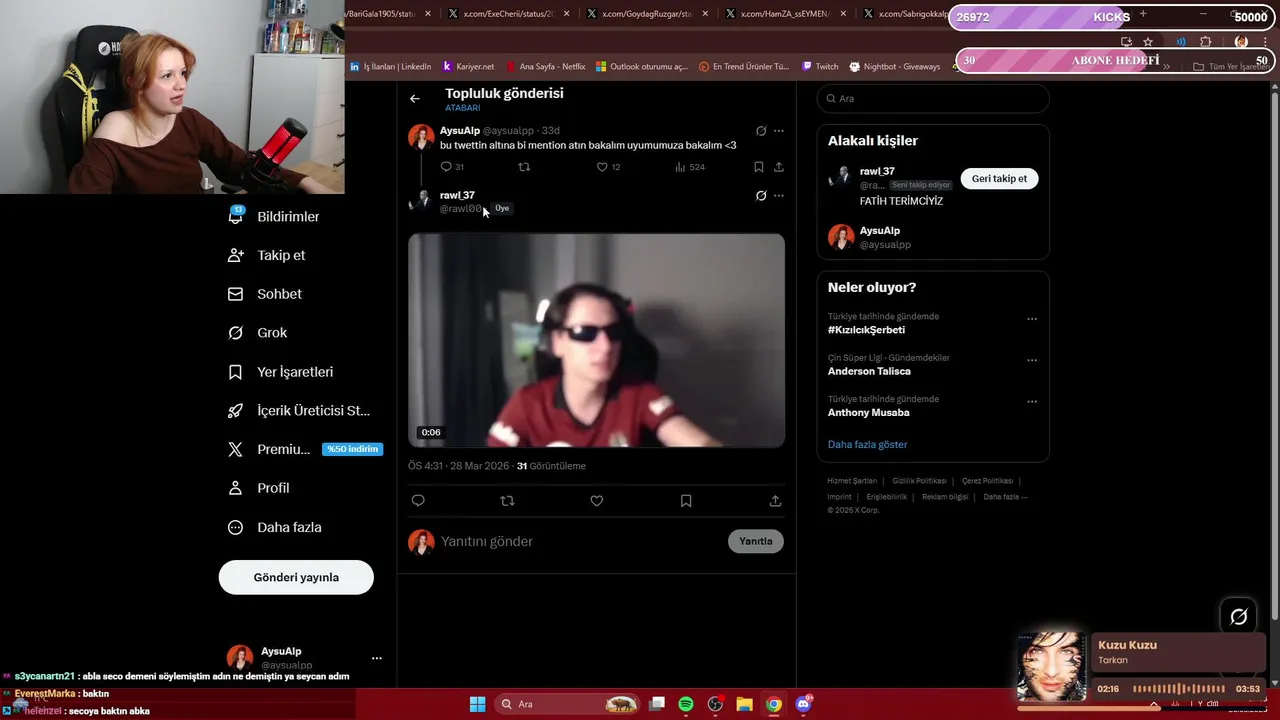Open rawl_37's profile from post author name

(457, 195)
